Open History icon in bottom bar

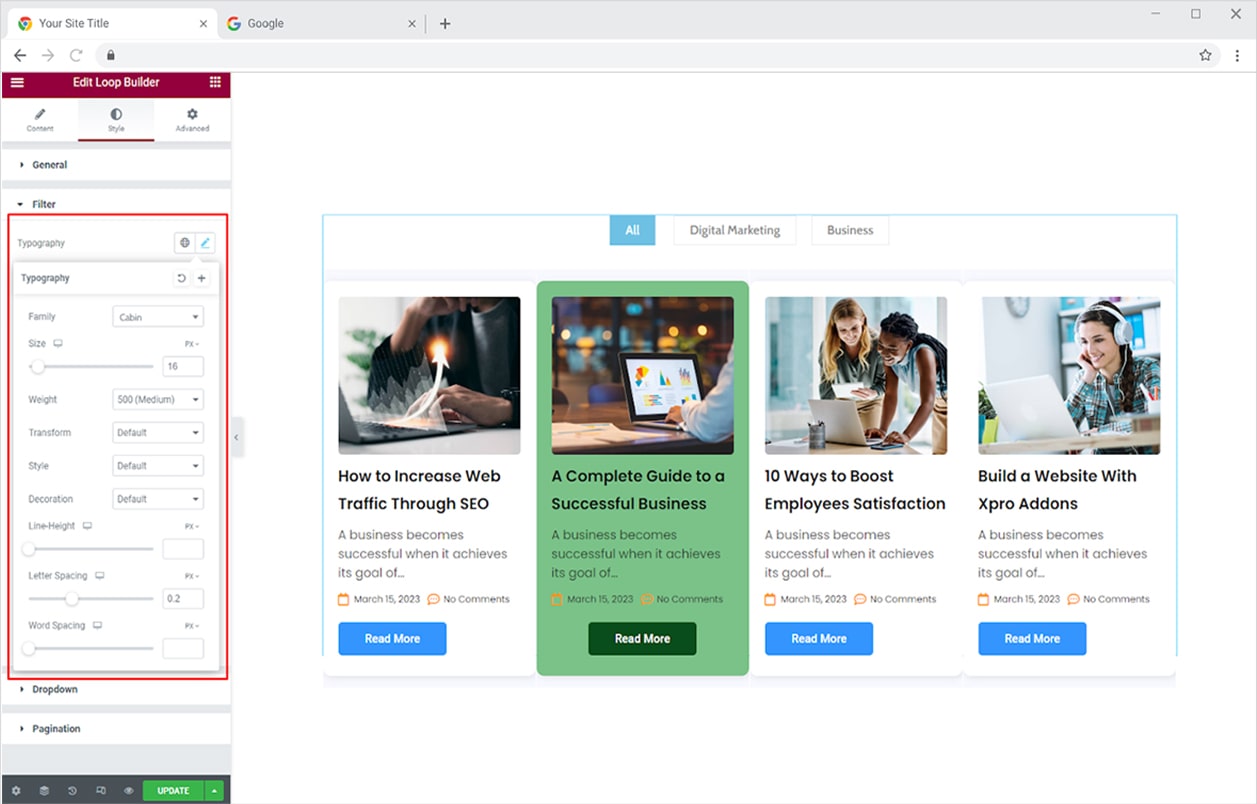point(72,790)
